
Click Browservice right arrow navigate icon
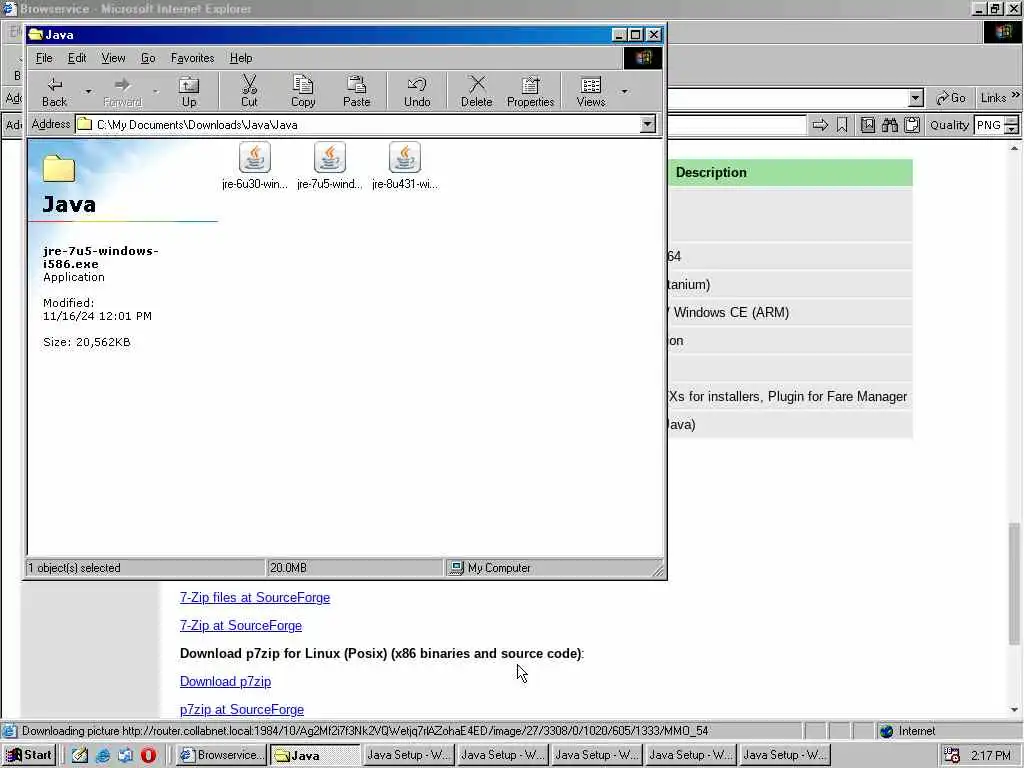click(x=820, y=125)
